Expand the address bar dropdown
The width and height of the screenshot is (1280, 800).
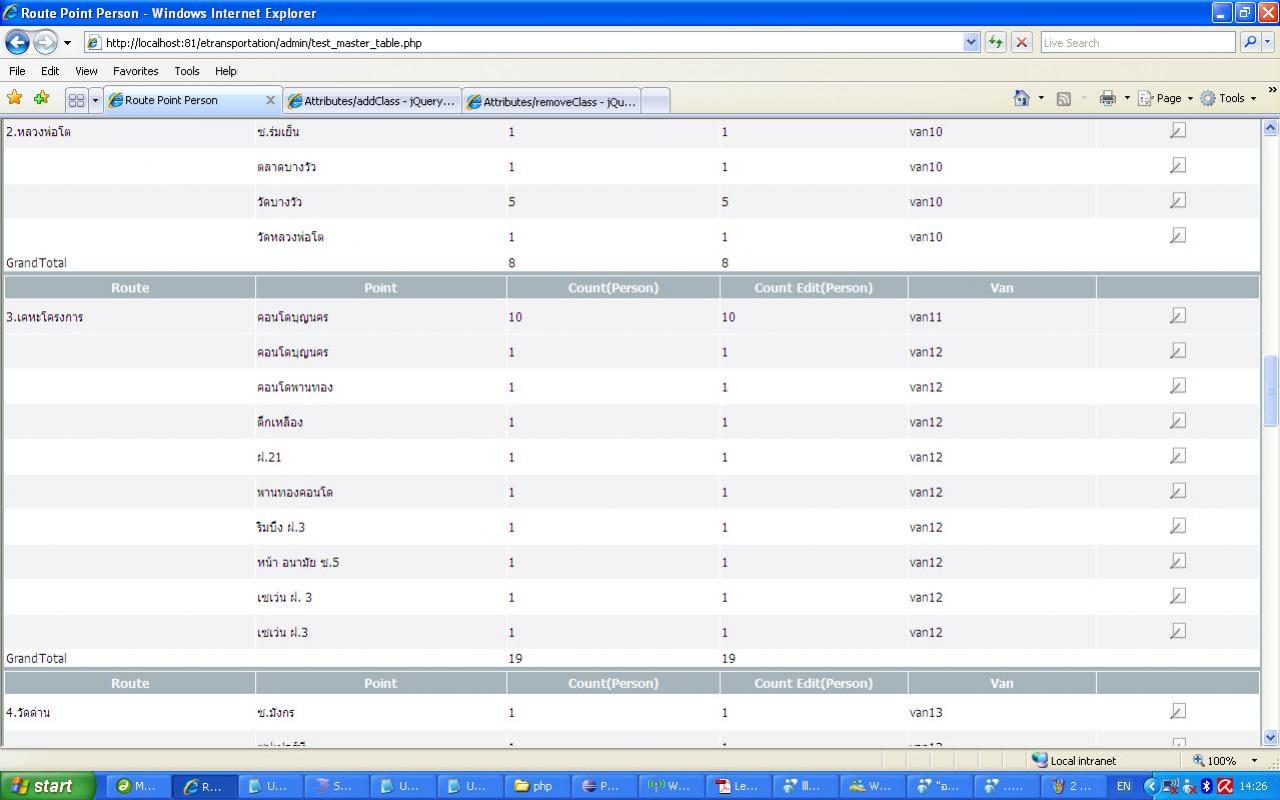[x=971, y=42]
